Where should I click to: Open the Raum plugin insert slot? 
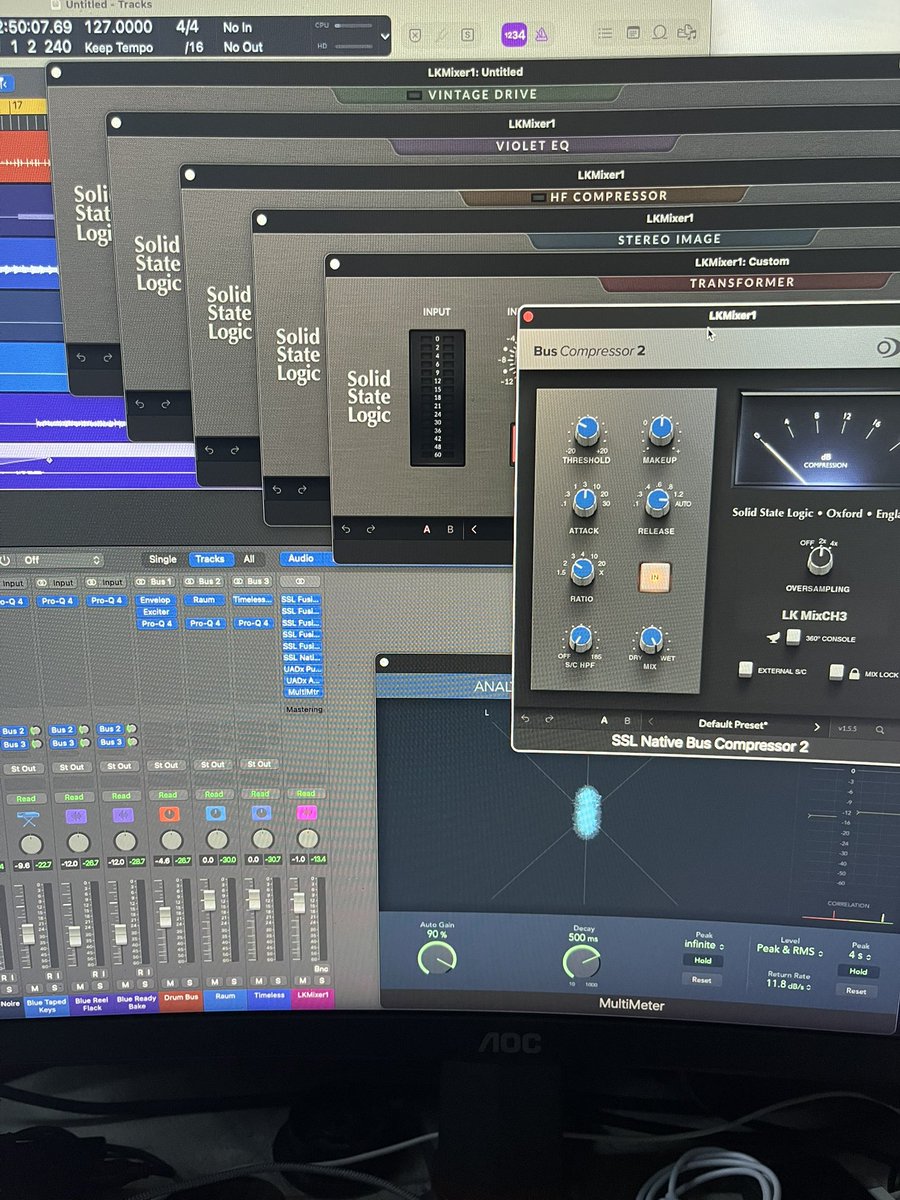(x=204, y=600)
